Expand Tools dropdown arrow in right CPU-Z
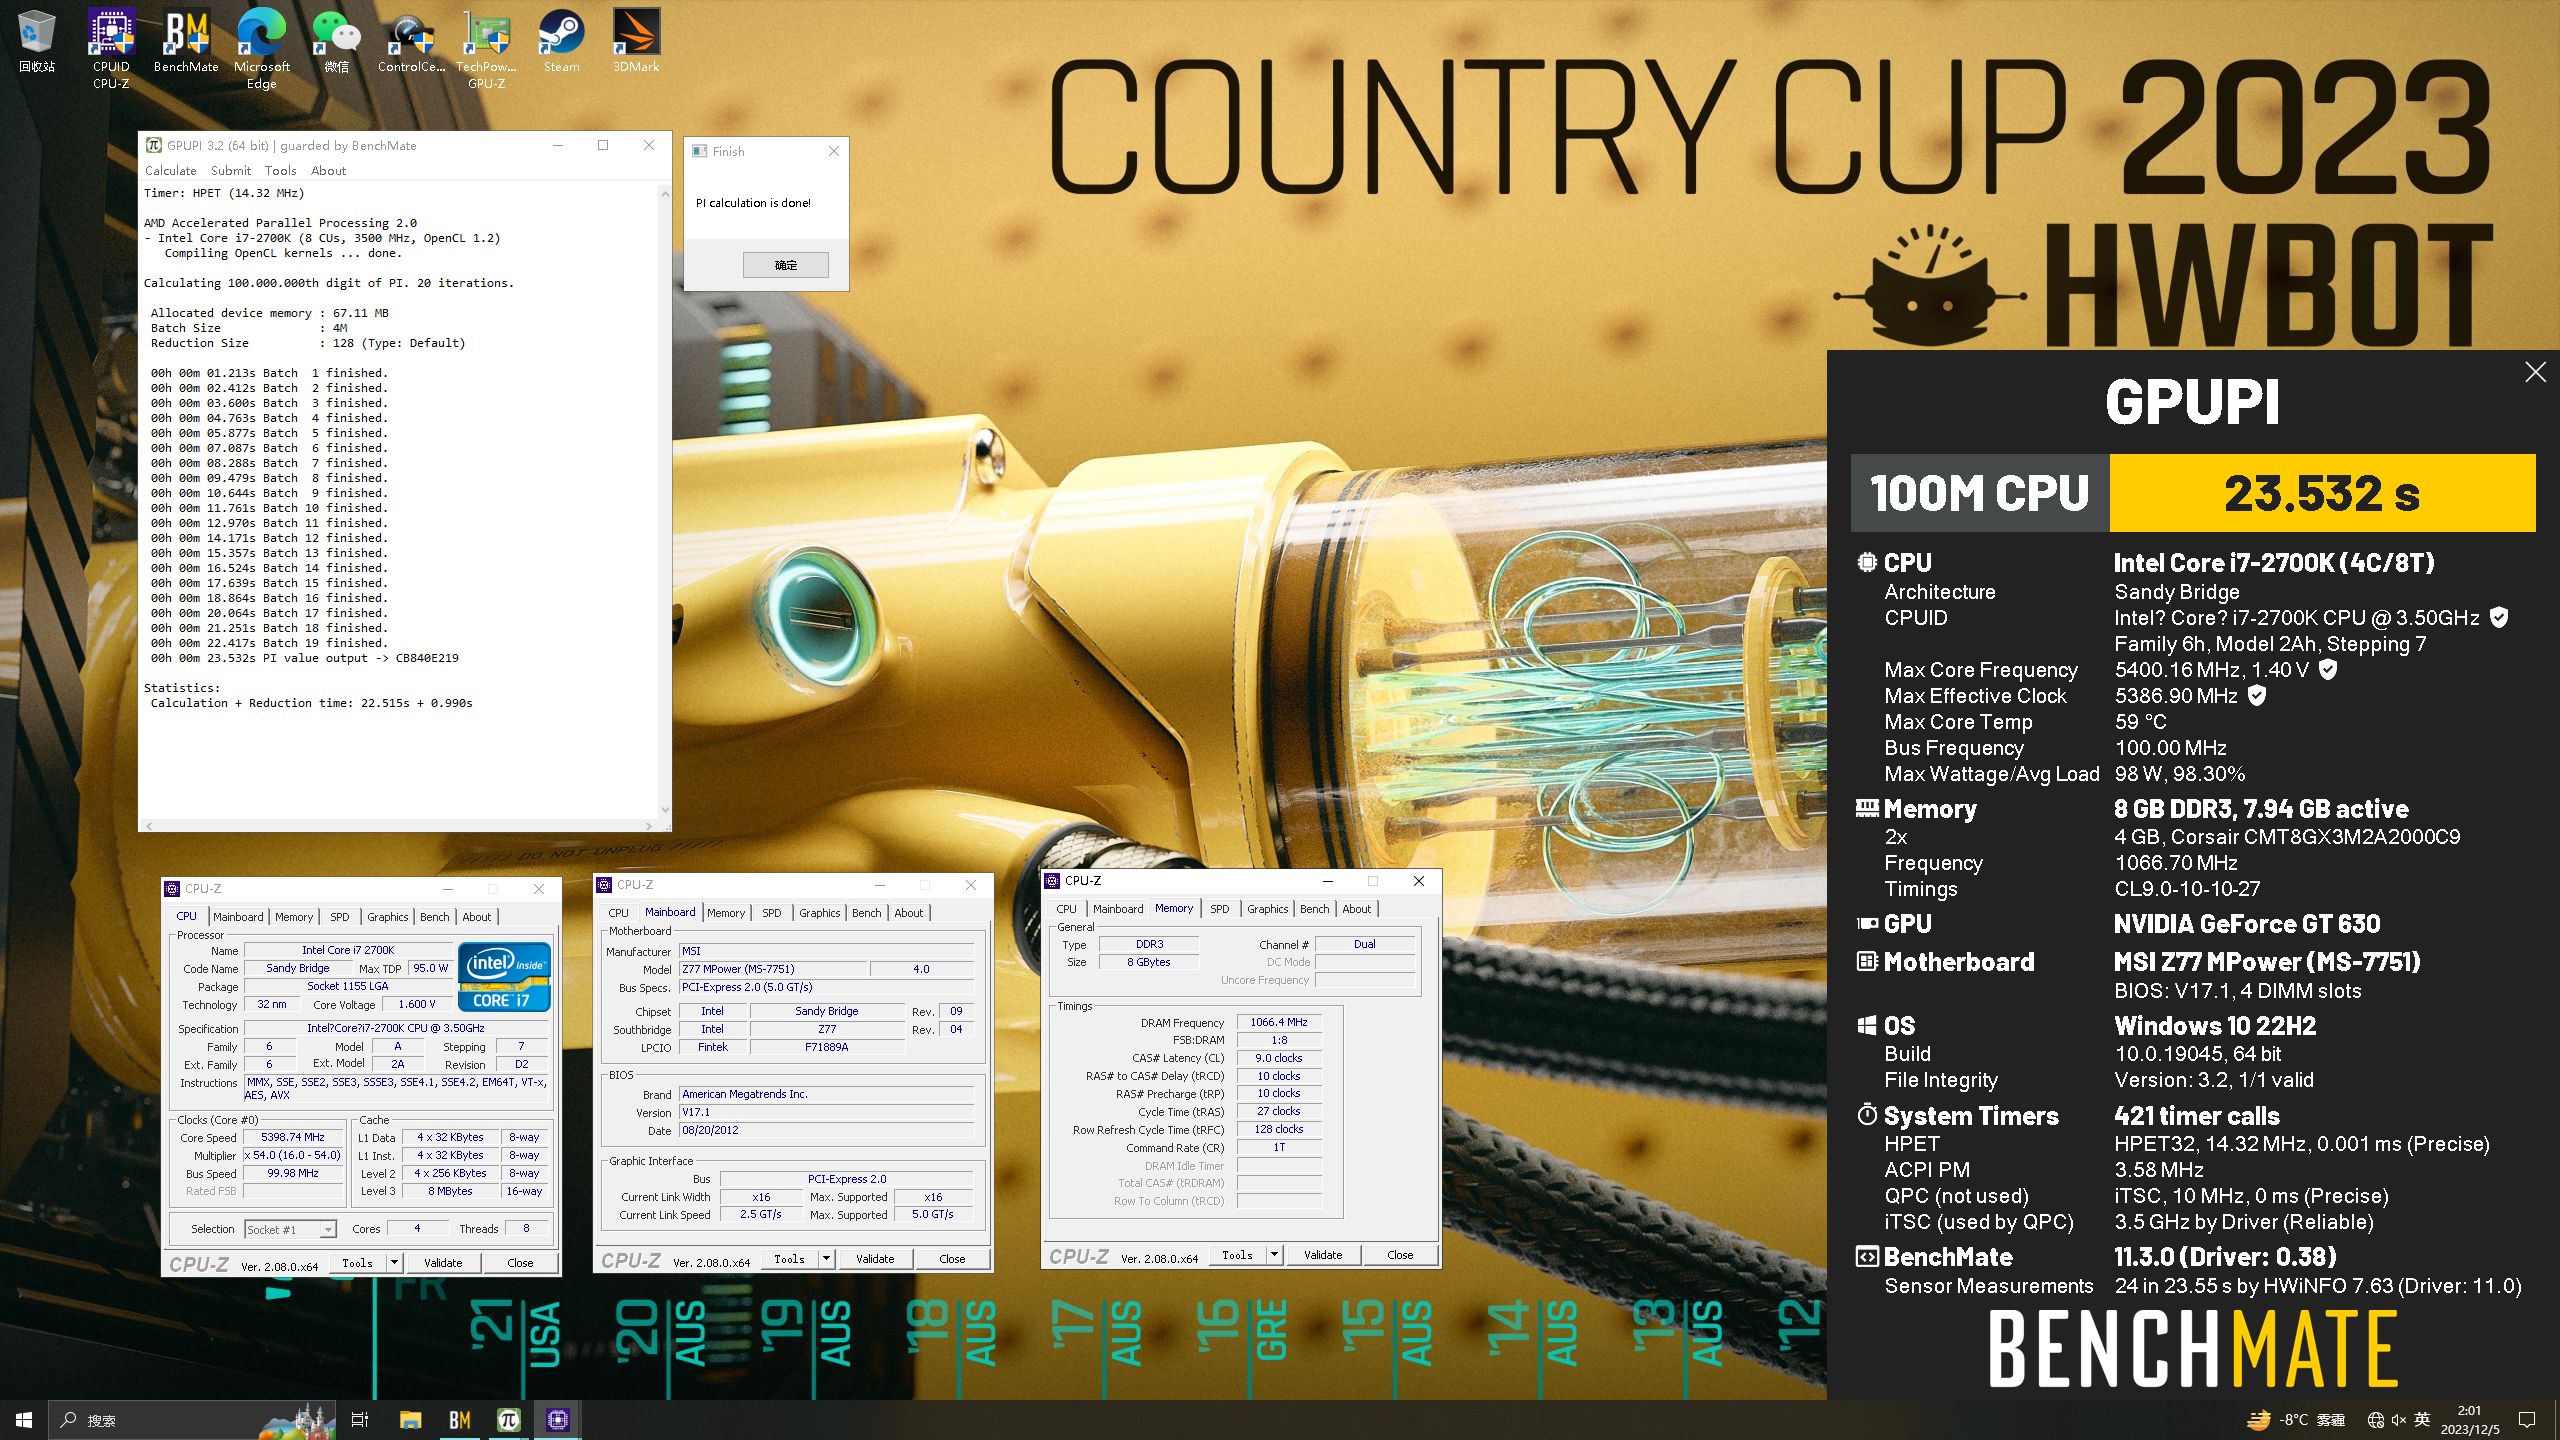This screenshot has width=2560, height=1440. 1274,1255
